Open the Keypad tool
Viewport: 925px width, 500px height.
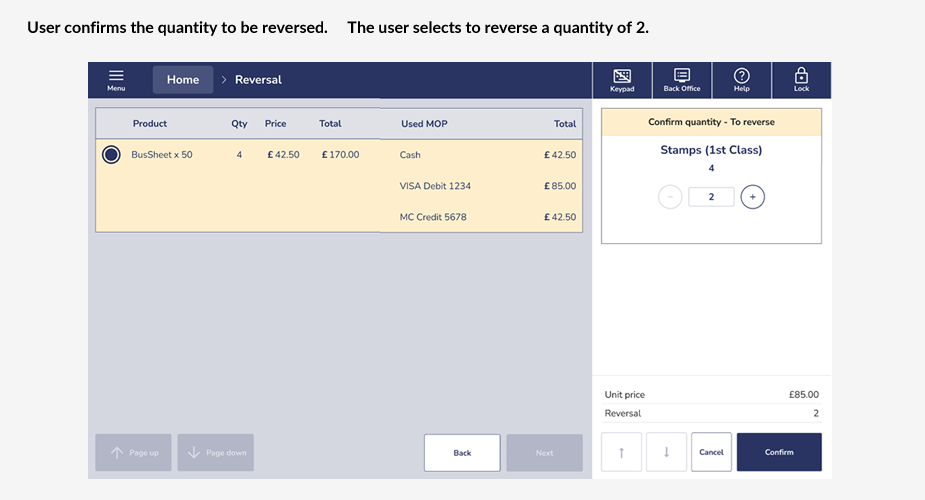click(622, 80)
